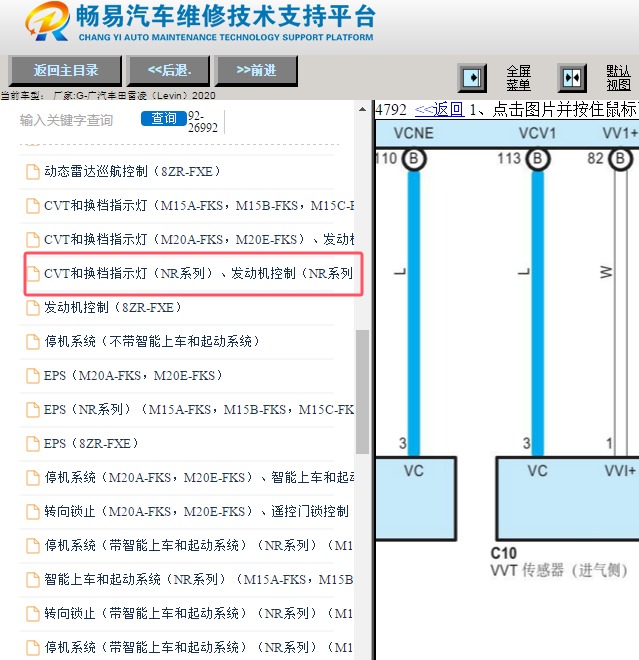Go forward with the >>前进 button

tap(256, 70)
